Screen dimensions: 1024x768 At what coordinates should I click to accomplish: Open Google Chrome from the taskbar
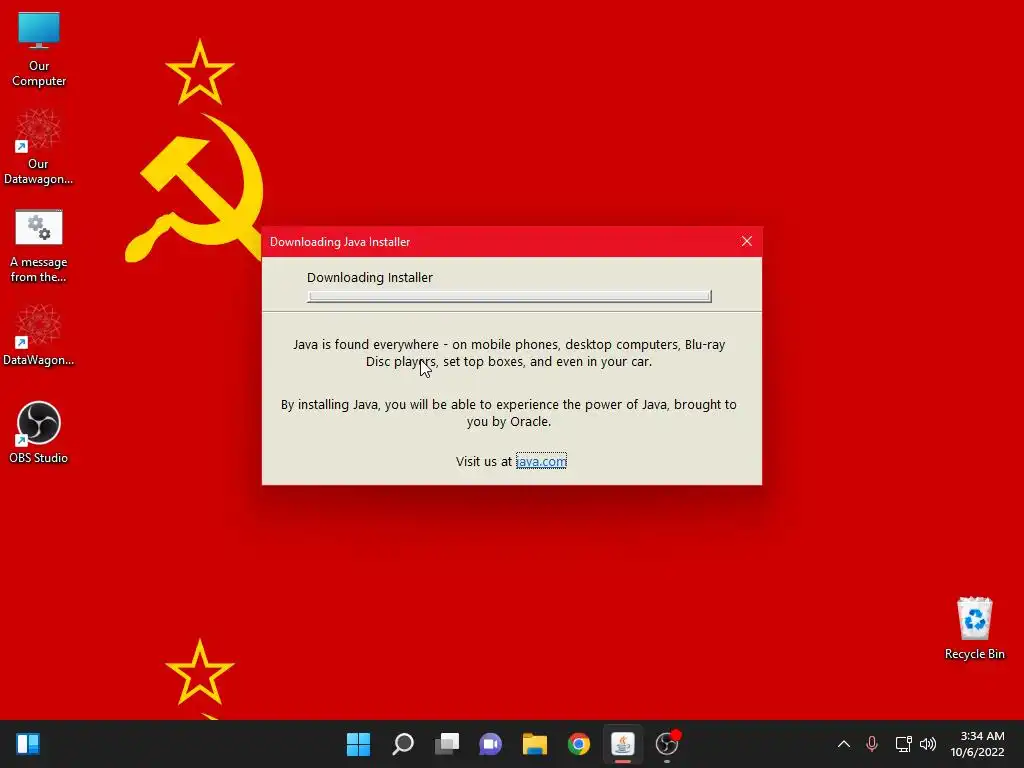click(579, 744)
